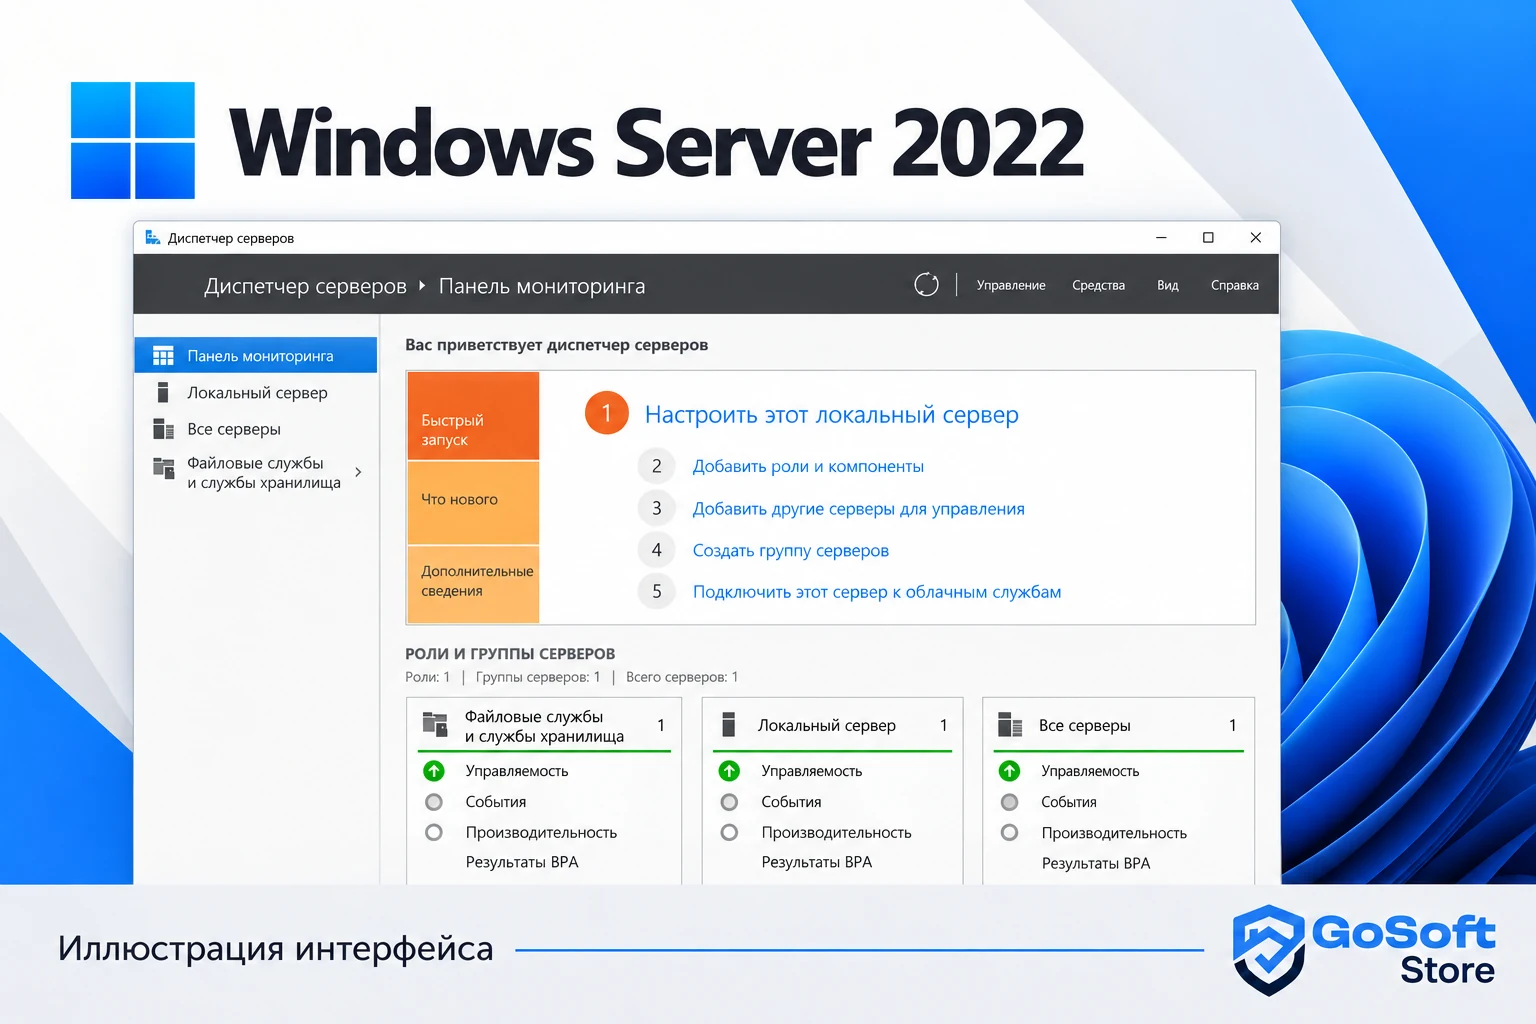Select the Быстрый запуск tab

point(473,416)
